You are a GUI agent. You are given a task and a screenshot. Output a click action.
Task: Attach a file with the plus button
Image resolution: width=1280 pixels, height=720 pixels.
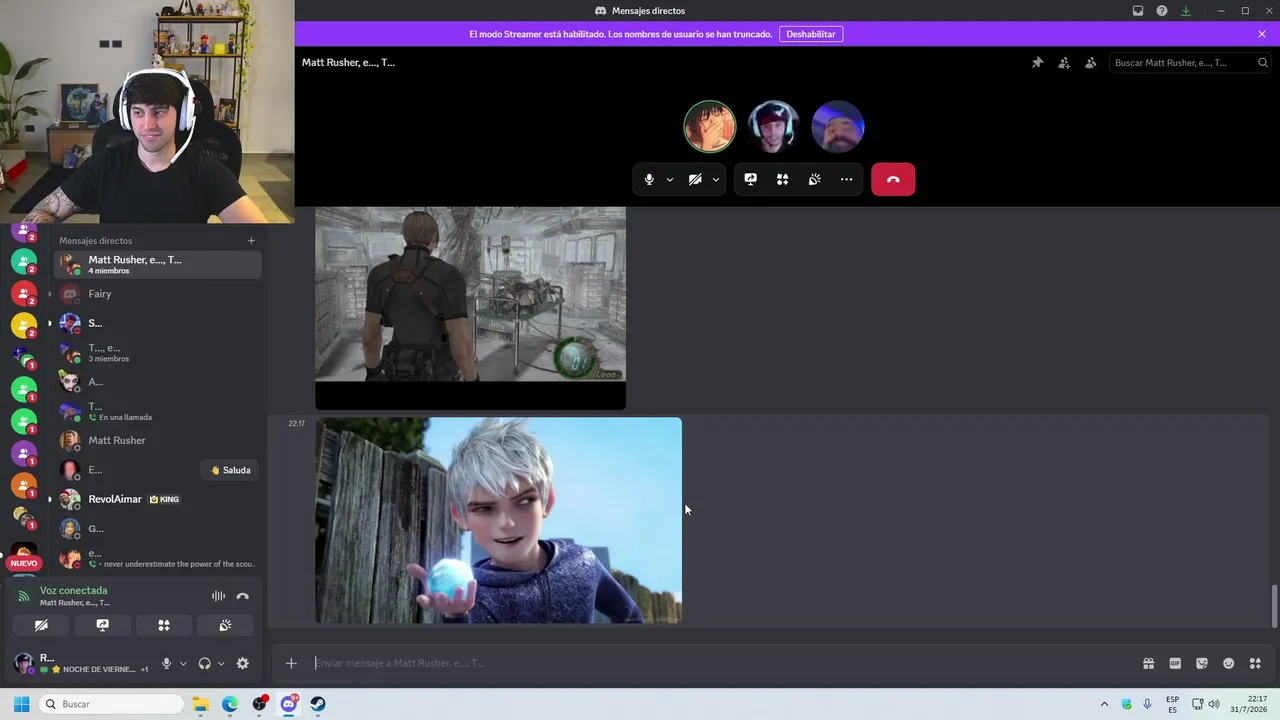291,663
